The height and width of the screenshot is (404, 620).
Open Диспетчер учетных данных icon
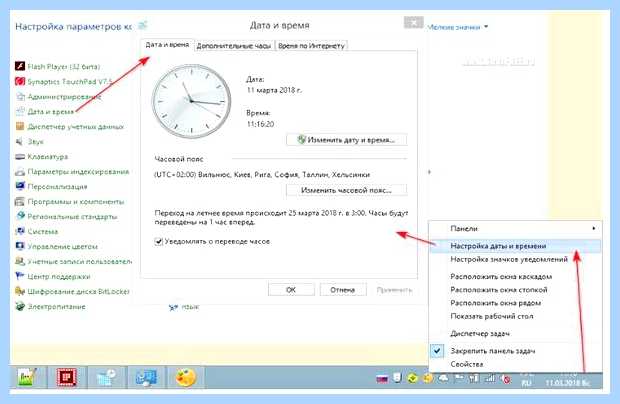point(20,126)
